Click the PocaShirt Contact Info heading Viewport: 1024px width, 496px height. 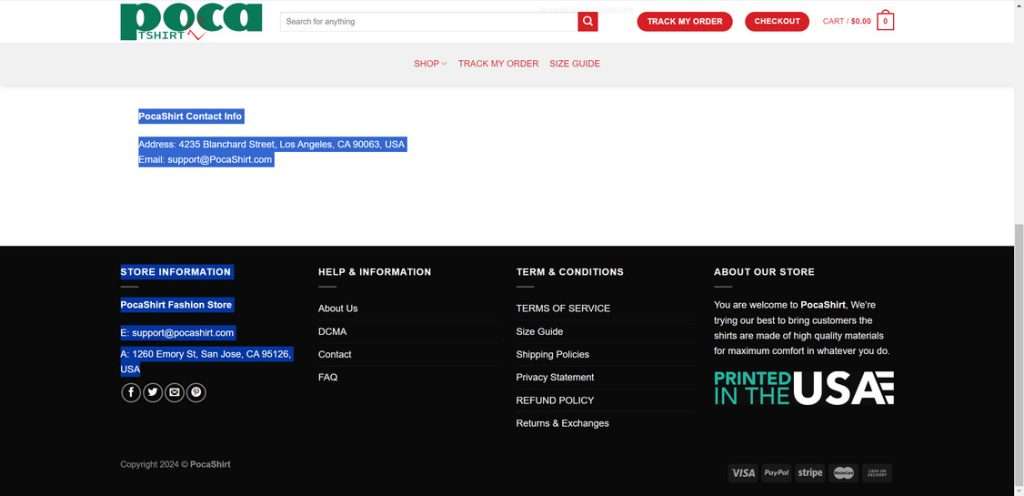(x=190, y=116)
